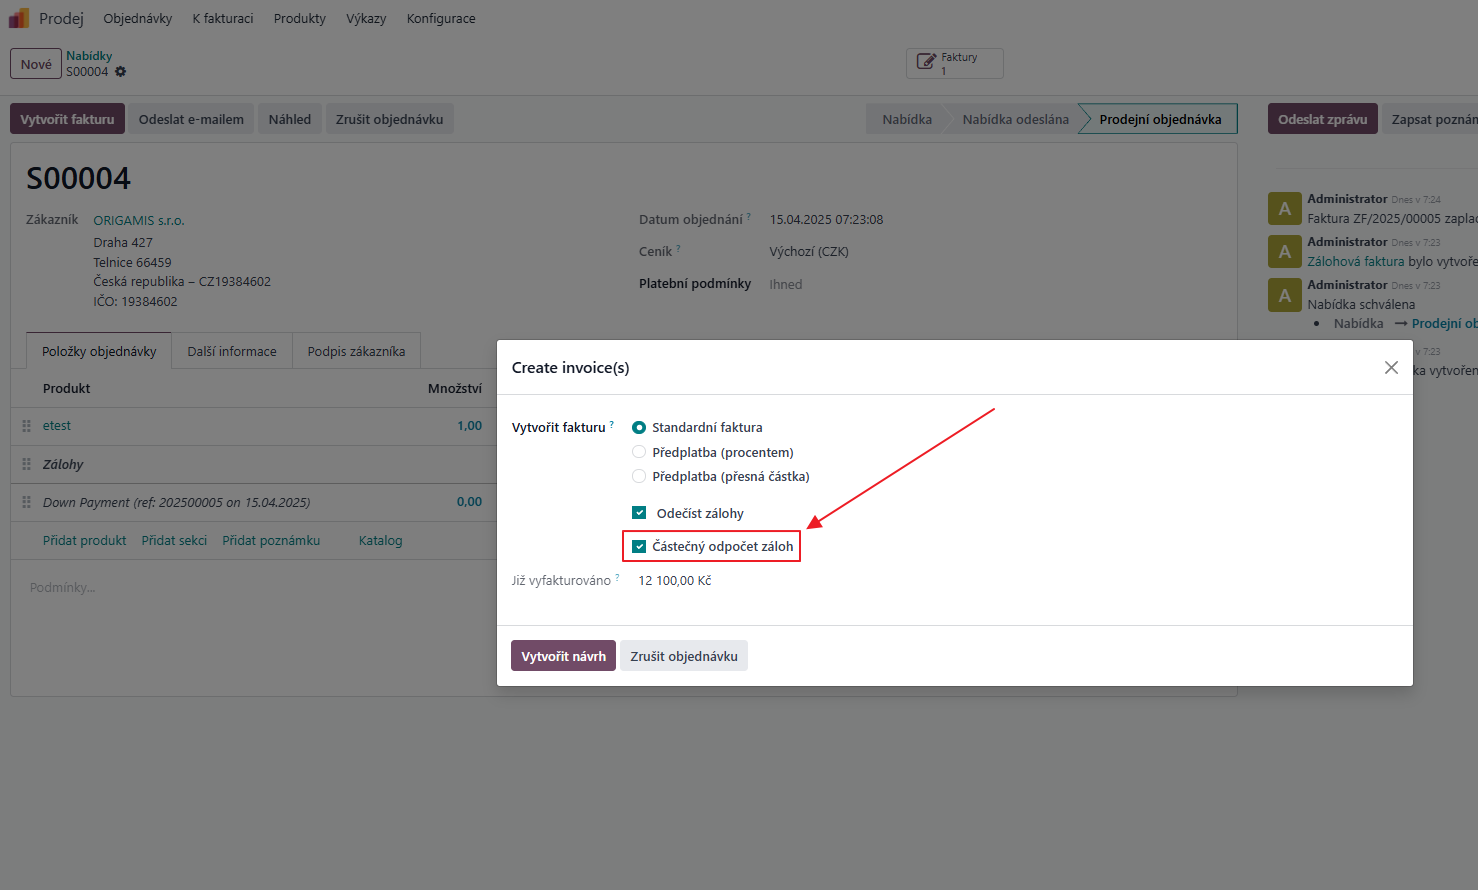Viewport: 1478px width, 890px height.
Task: Switch to the Další informace tab
Action: tap(232, 351)
